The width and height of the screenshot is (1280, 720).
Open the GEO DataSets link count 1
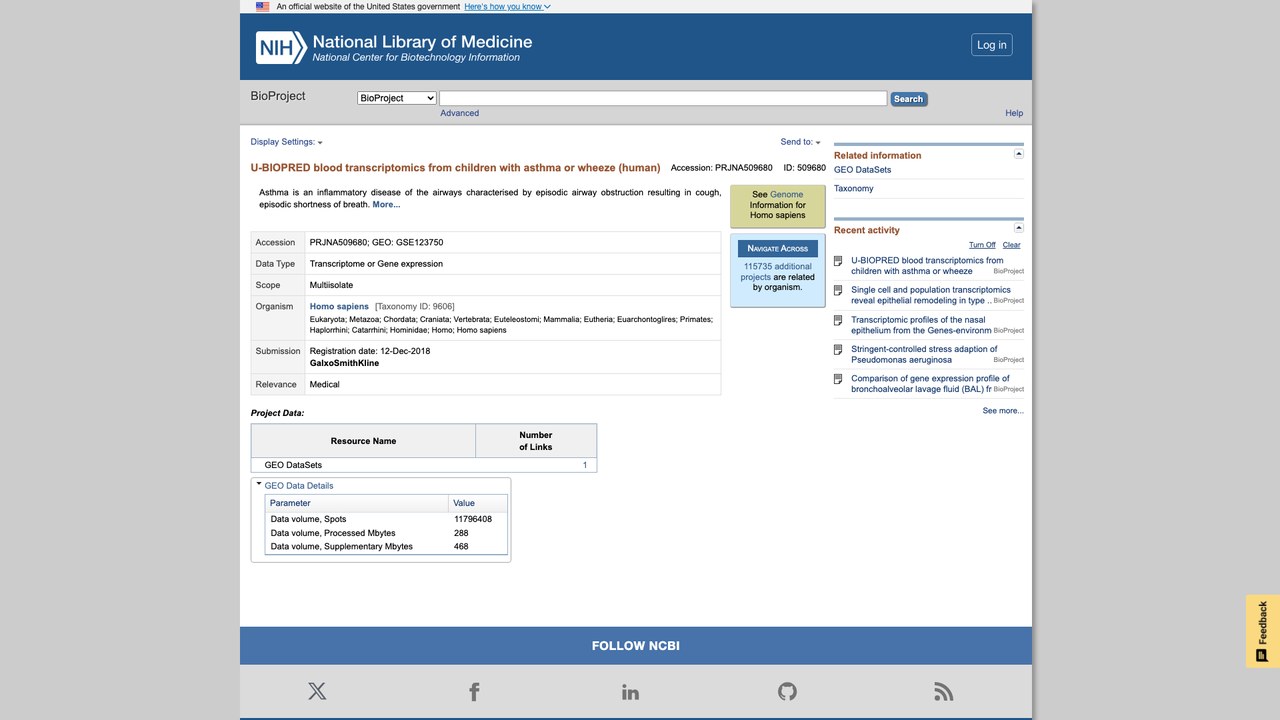[585, 465]
